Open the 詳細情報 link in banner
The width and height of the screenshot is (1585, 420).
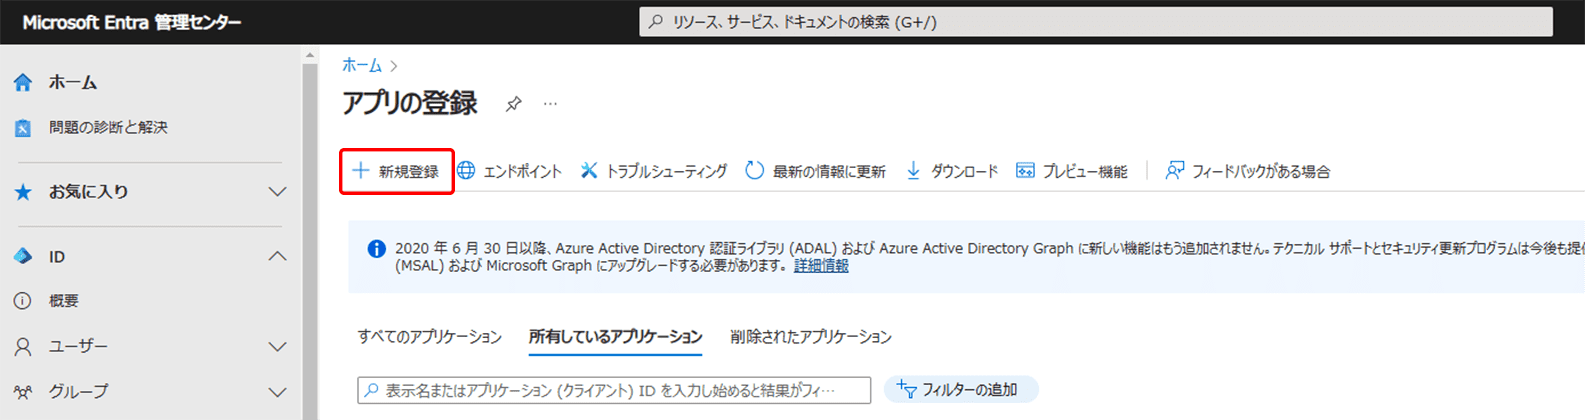[x=821, y=266]
